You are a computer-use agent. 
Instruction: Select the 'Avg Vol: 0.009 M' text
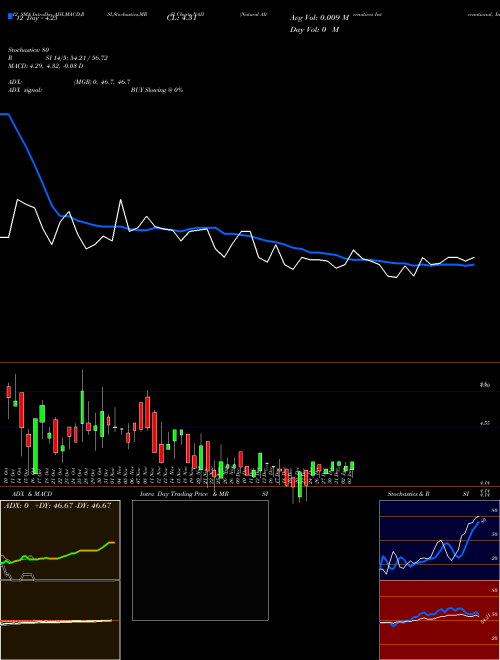click(x=319, y=18)
